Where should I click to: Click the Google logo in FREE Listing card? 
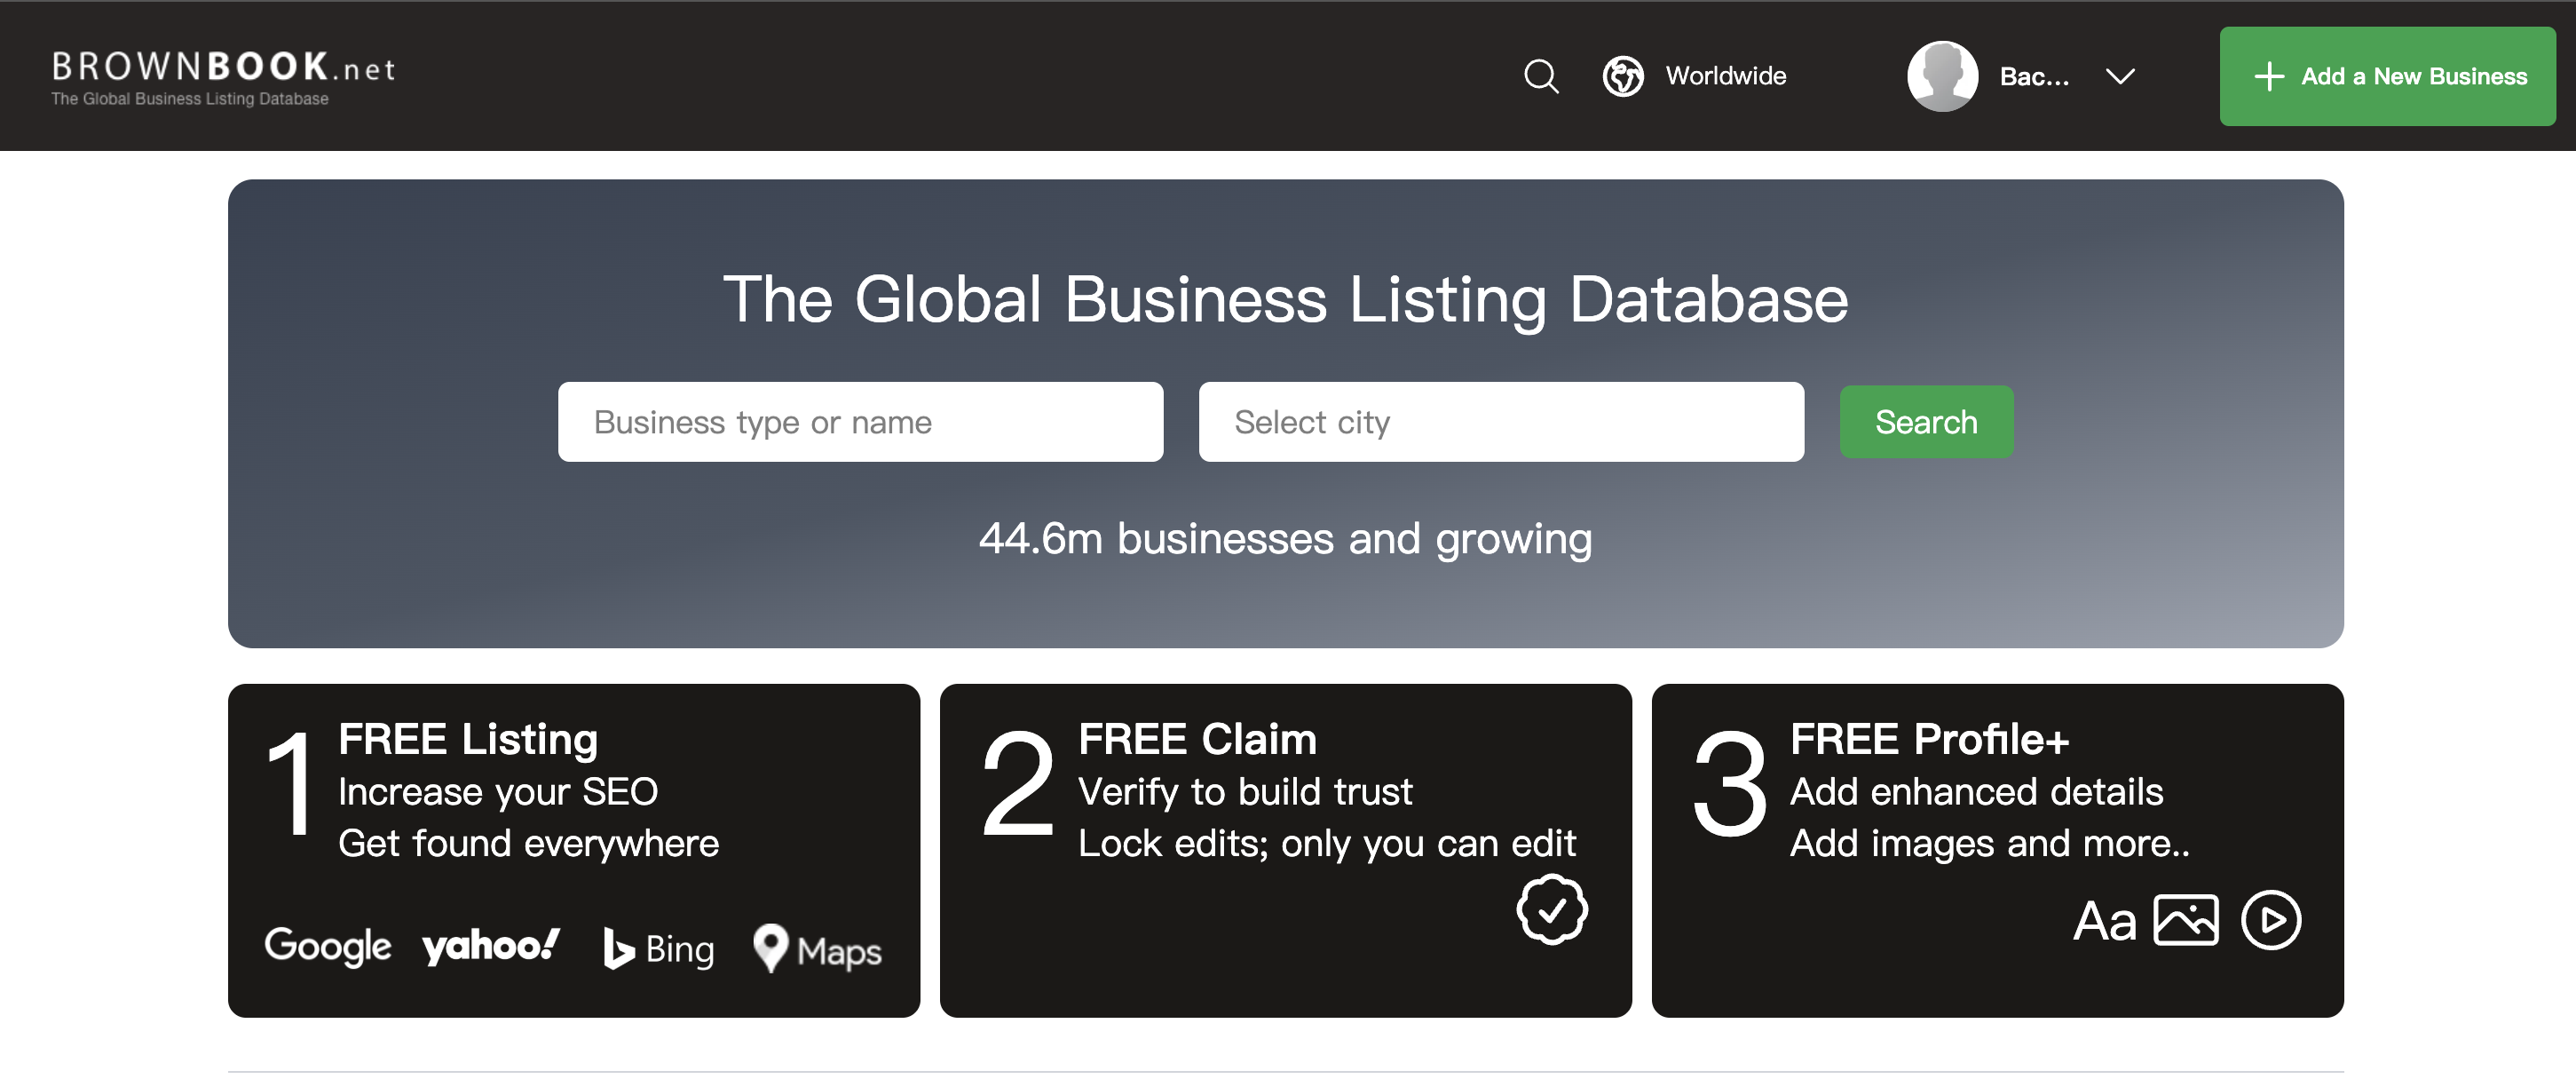click(328, 945)
